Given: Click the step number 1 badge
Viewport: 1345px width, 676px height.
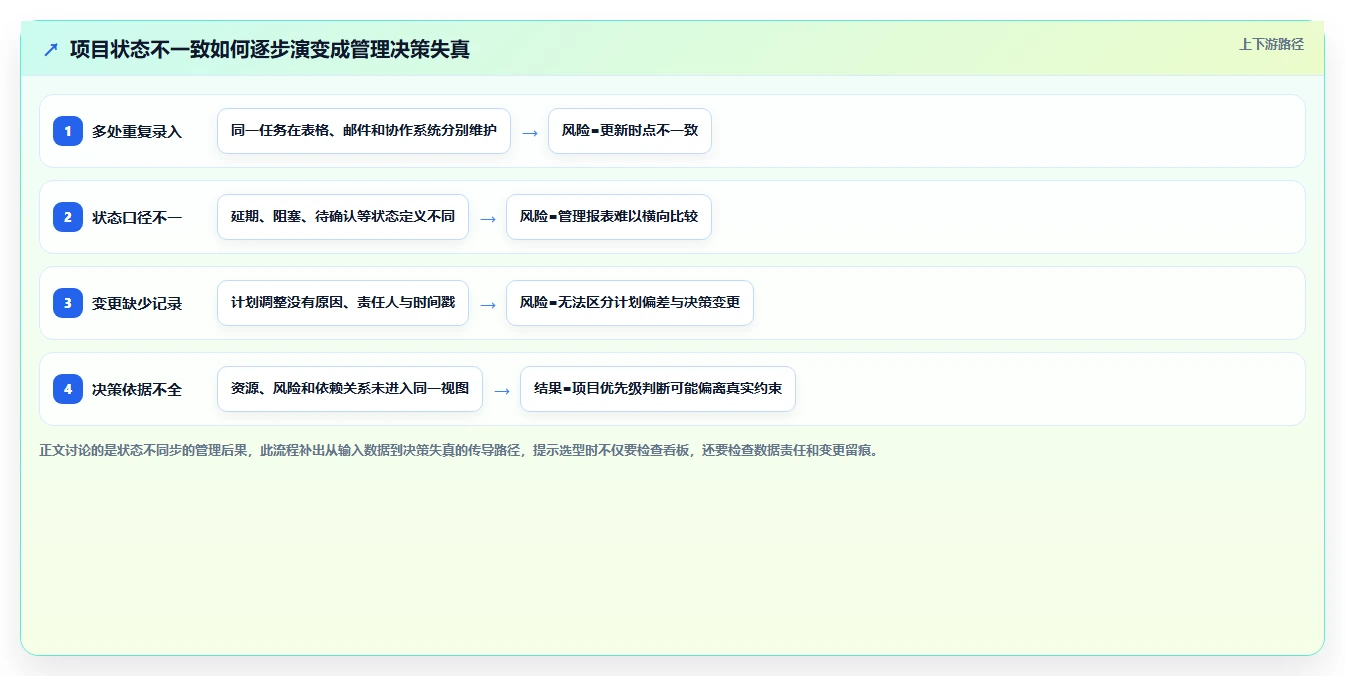Looking at the screenshot, I should point(68,131).
